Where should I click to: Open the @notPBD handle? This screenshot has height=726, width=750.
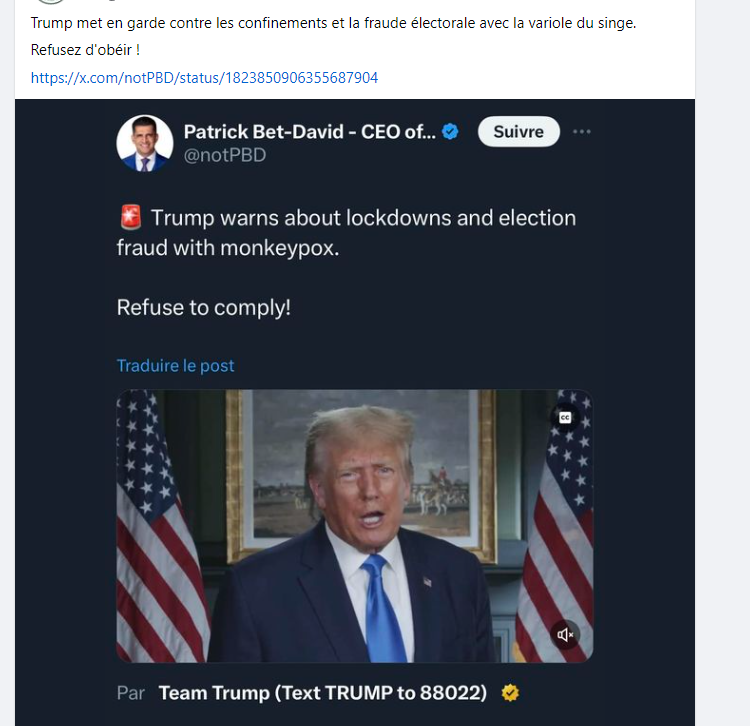[x=225, y=155]
